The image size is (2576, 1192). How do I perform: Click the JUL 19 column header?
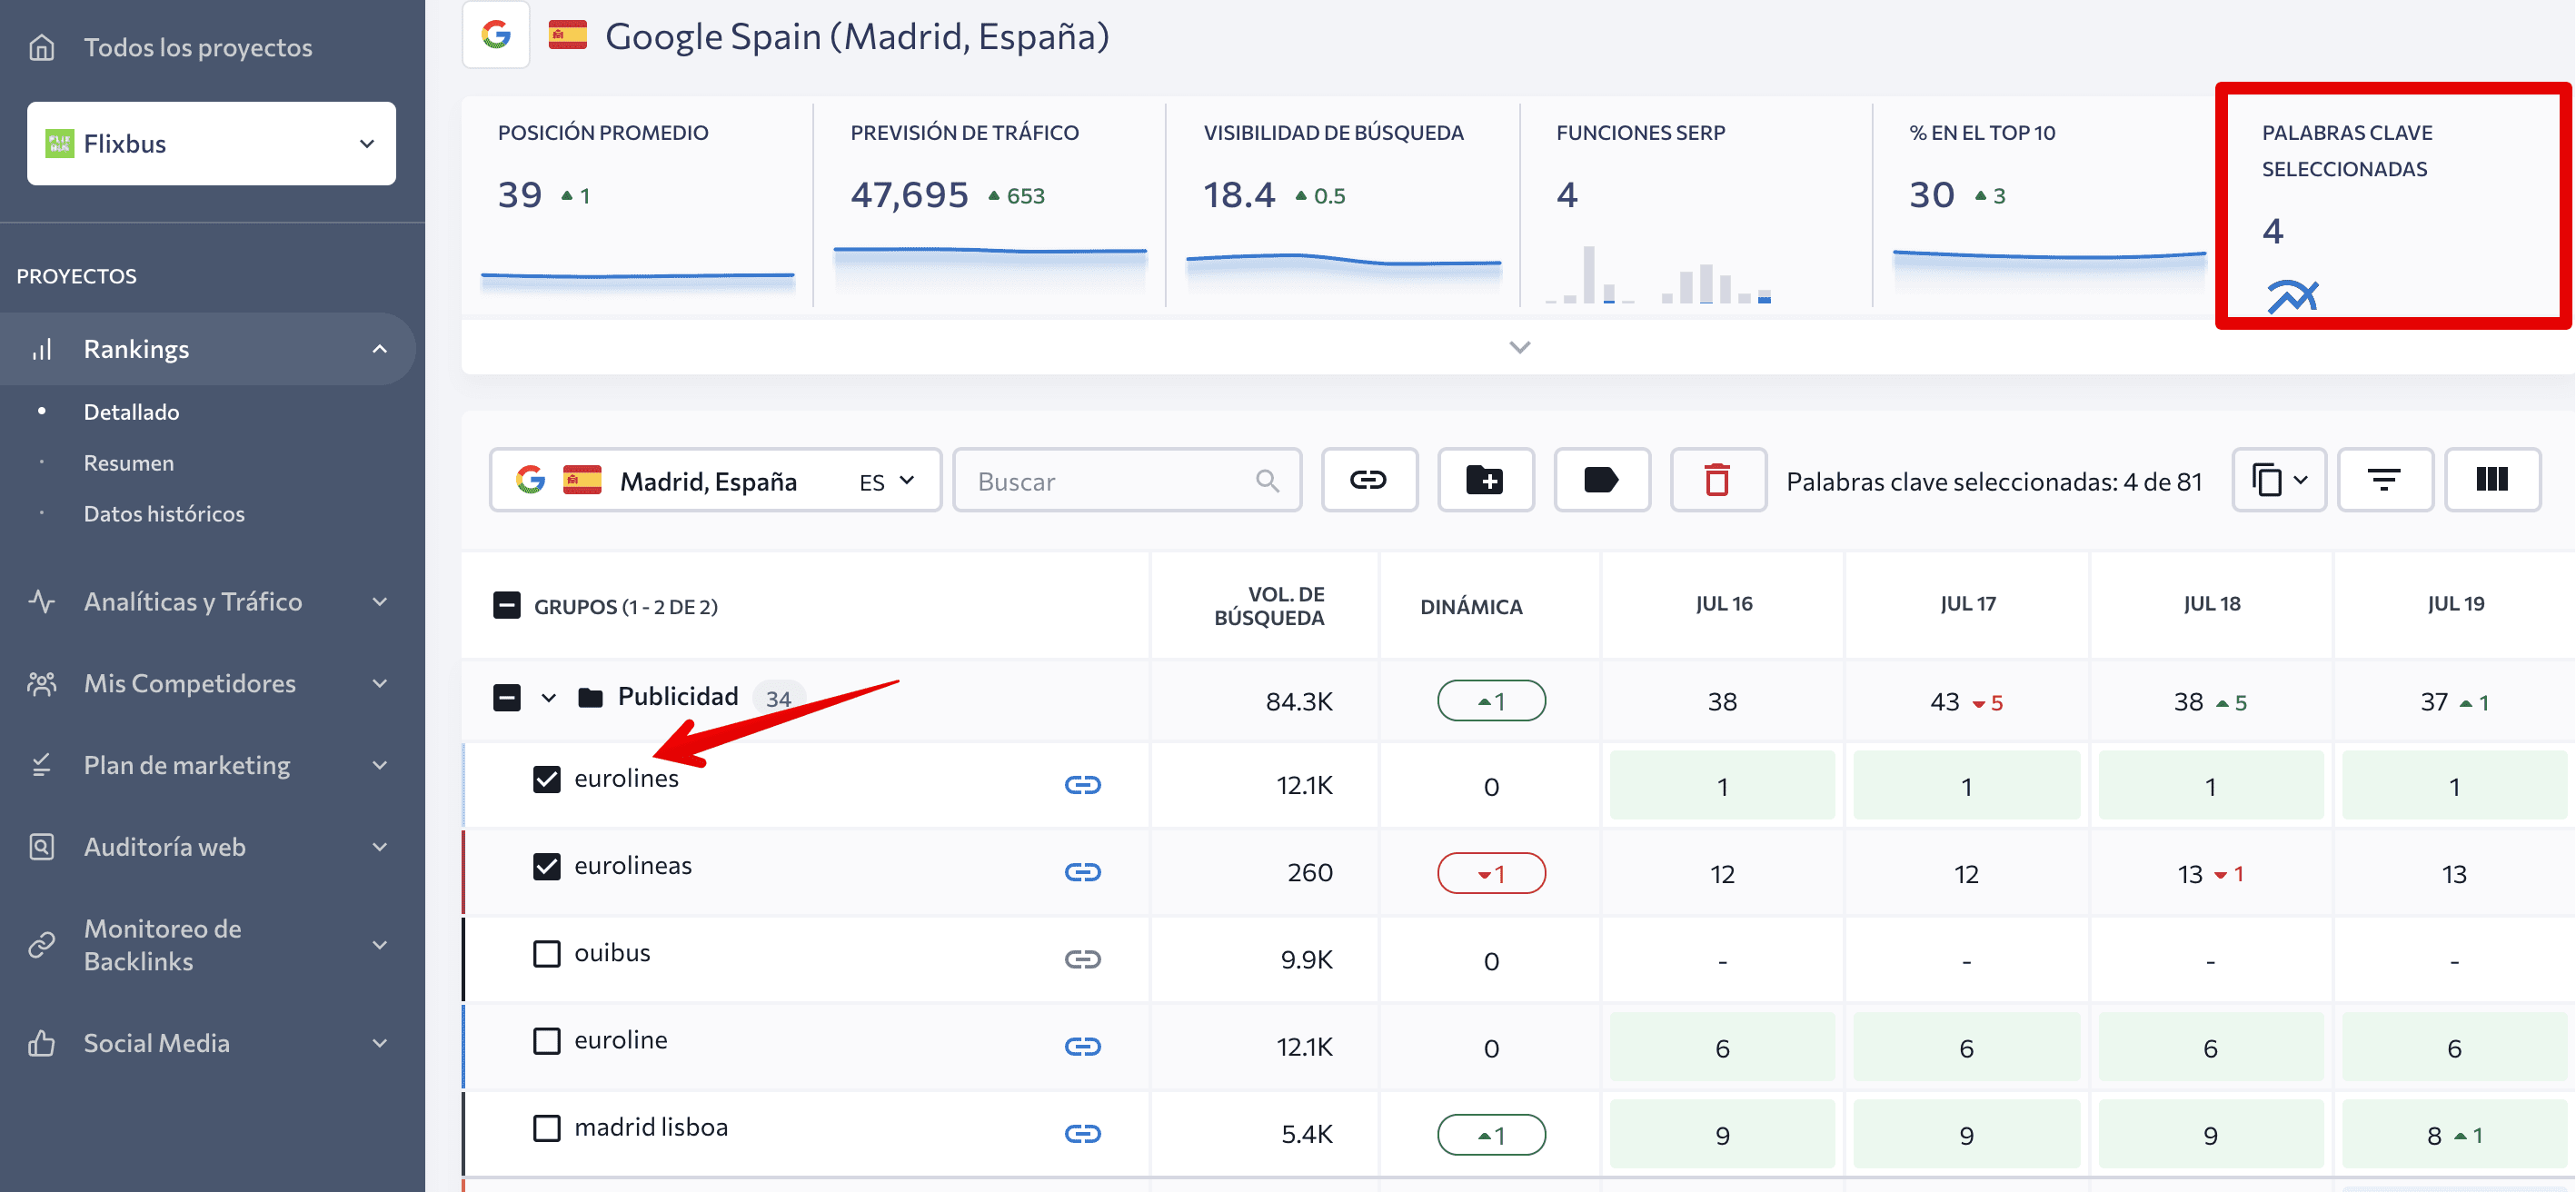tap(2455, 603)
